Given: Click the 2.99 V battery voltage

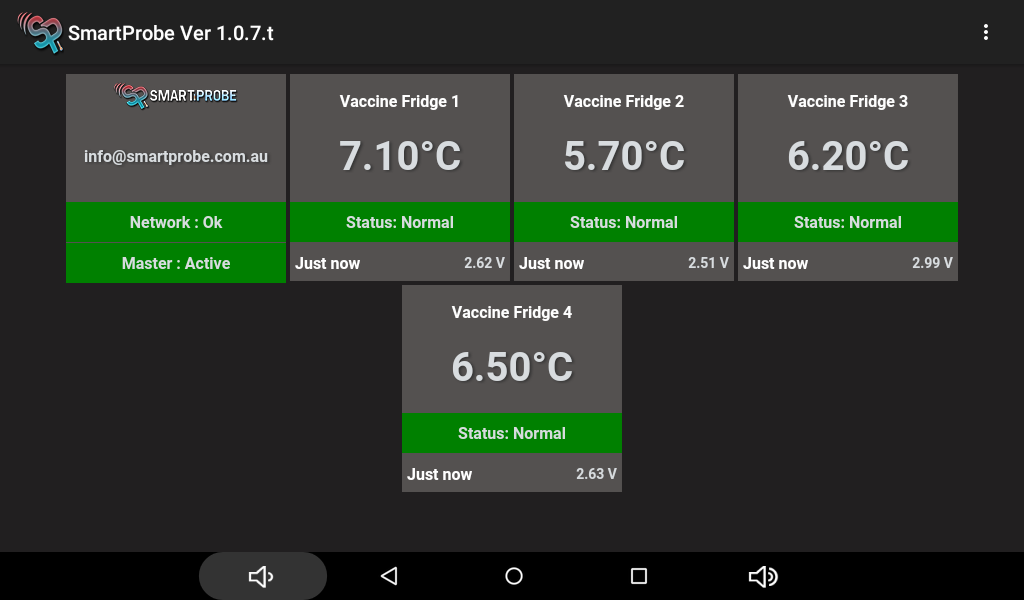Looking at the screenshot, I should [x=932, y=263].
